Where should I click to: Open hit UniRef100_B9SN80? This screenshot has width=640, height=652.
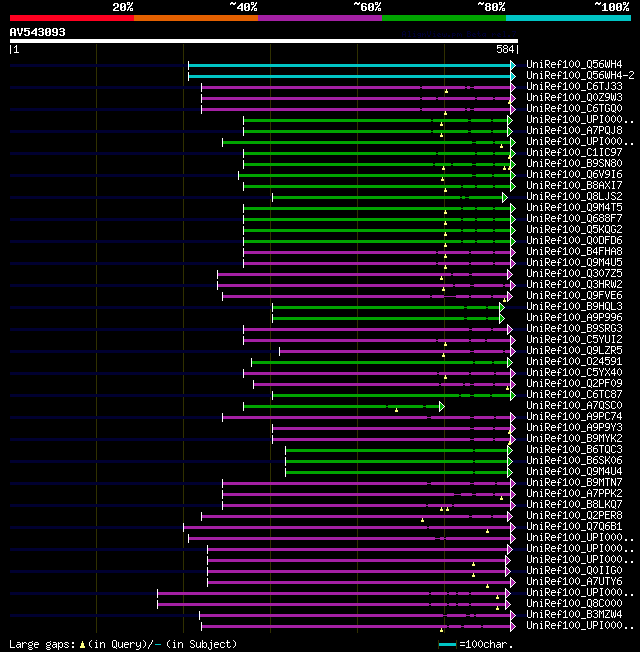(574, 163)
